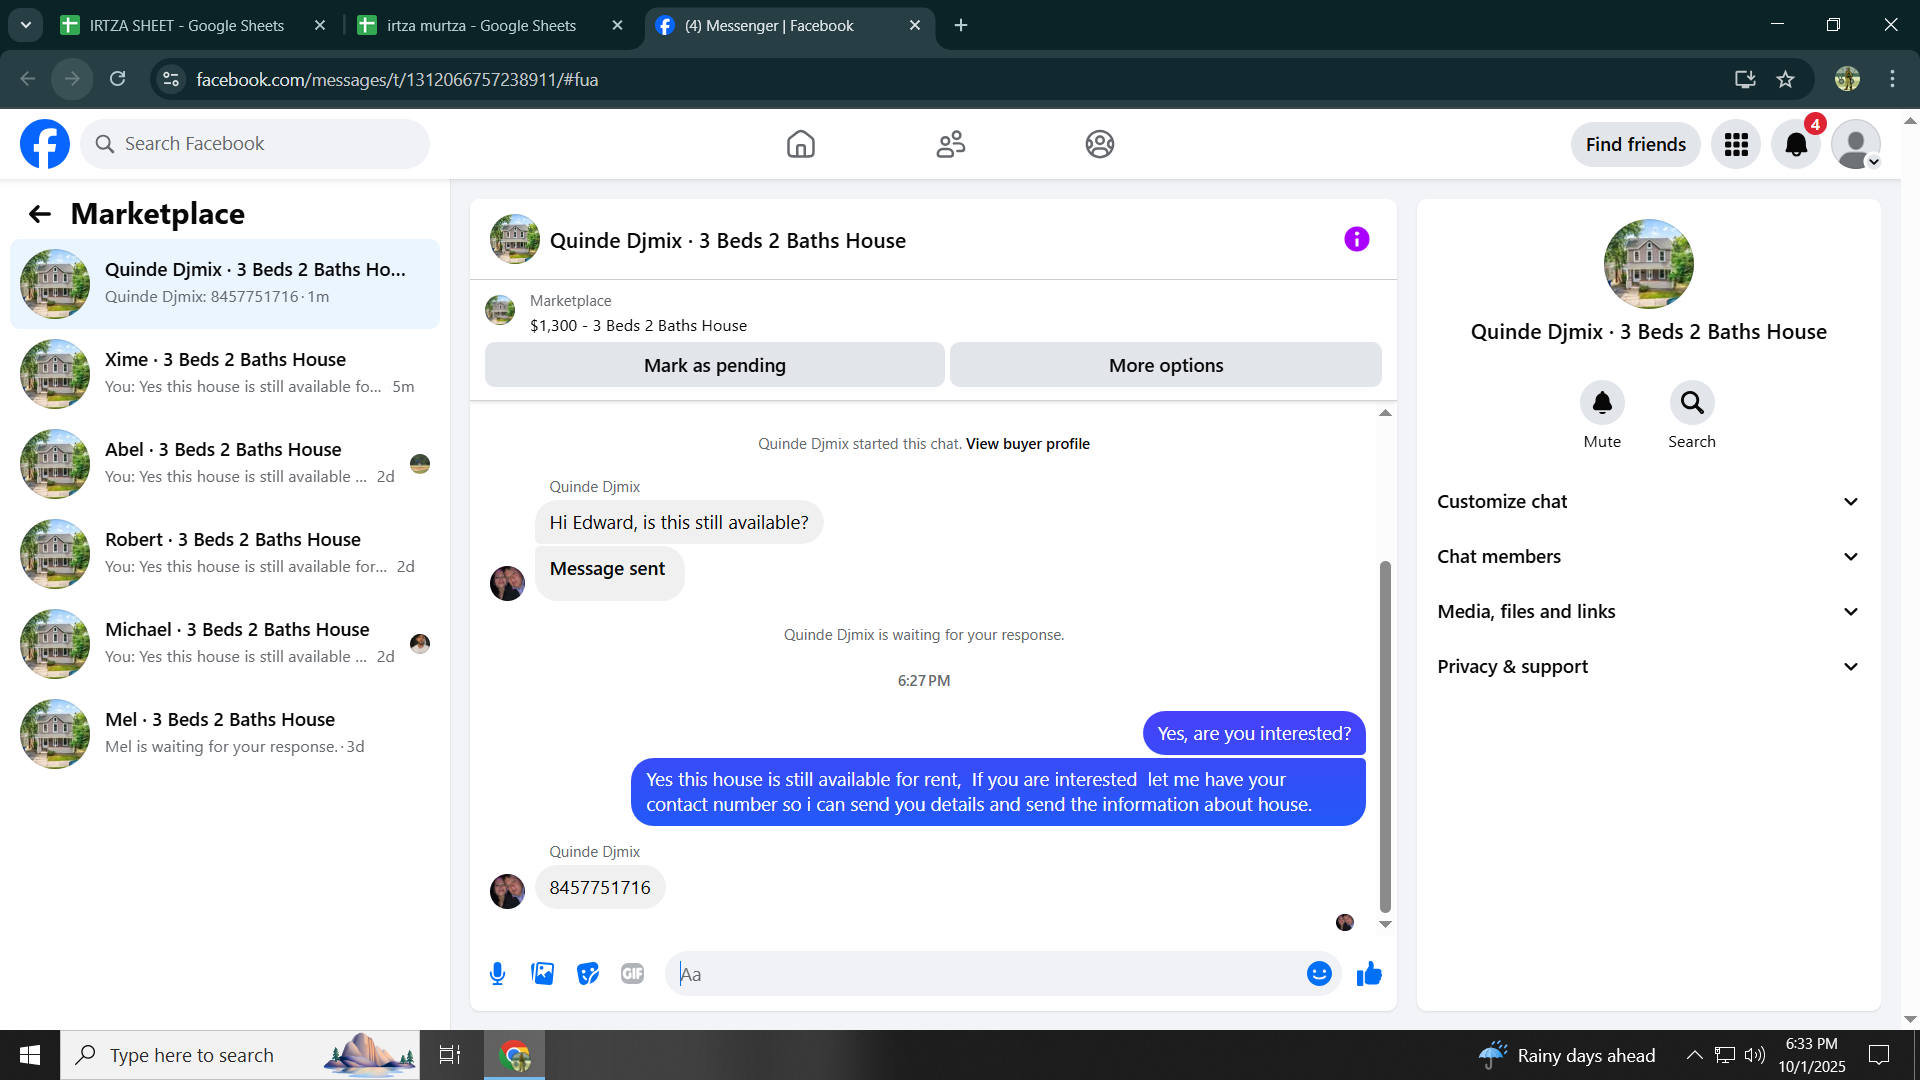Click Chrome profile avatar in toolbar

[1847, 79]
